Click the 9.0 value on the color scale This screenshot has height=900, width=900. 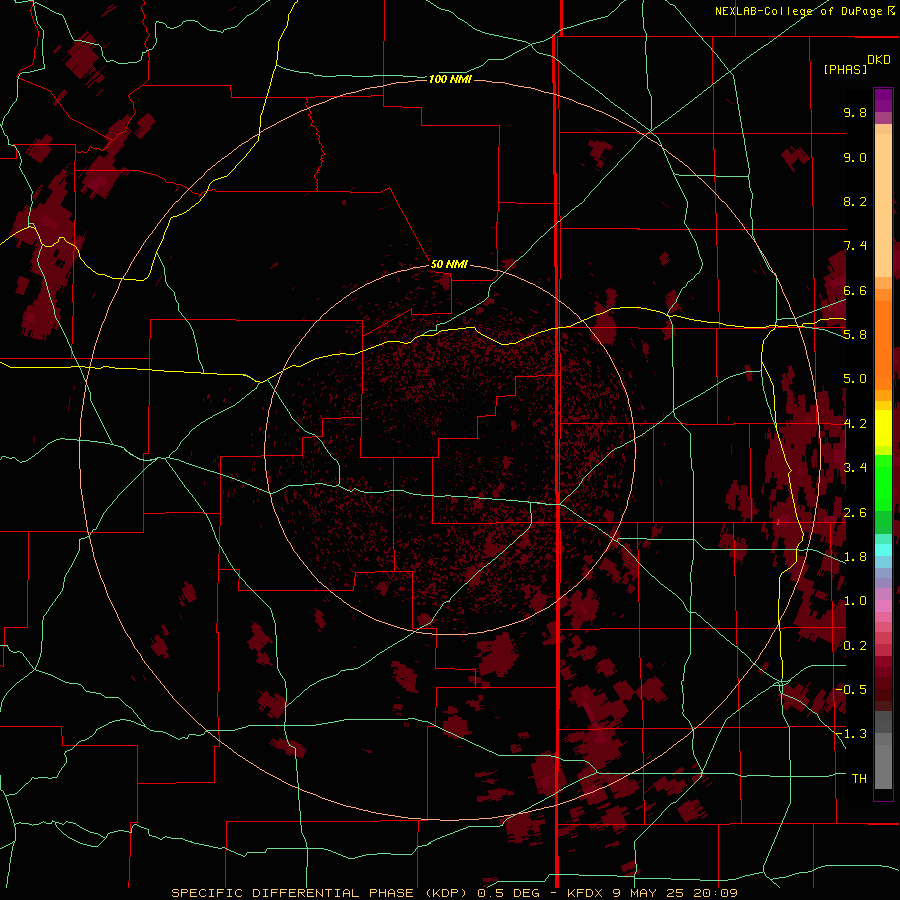pyautogui.click(x=855, y=157)
